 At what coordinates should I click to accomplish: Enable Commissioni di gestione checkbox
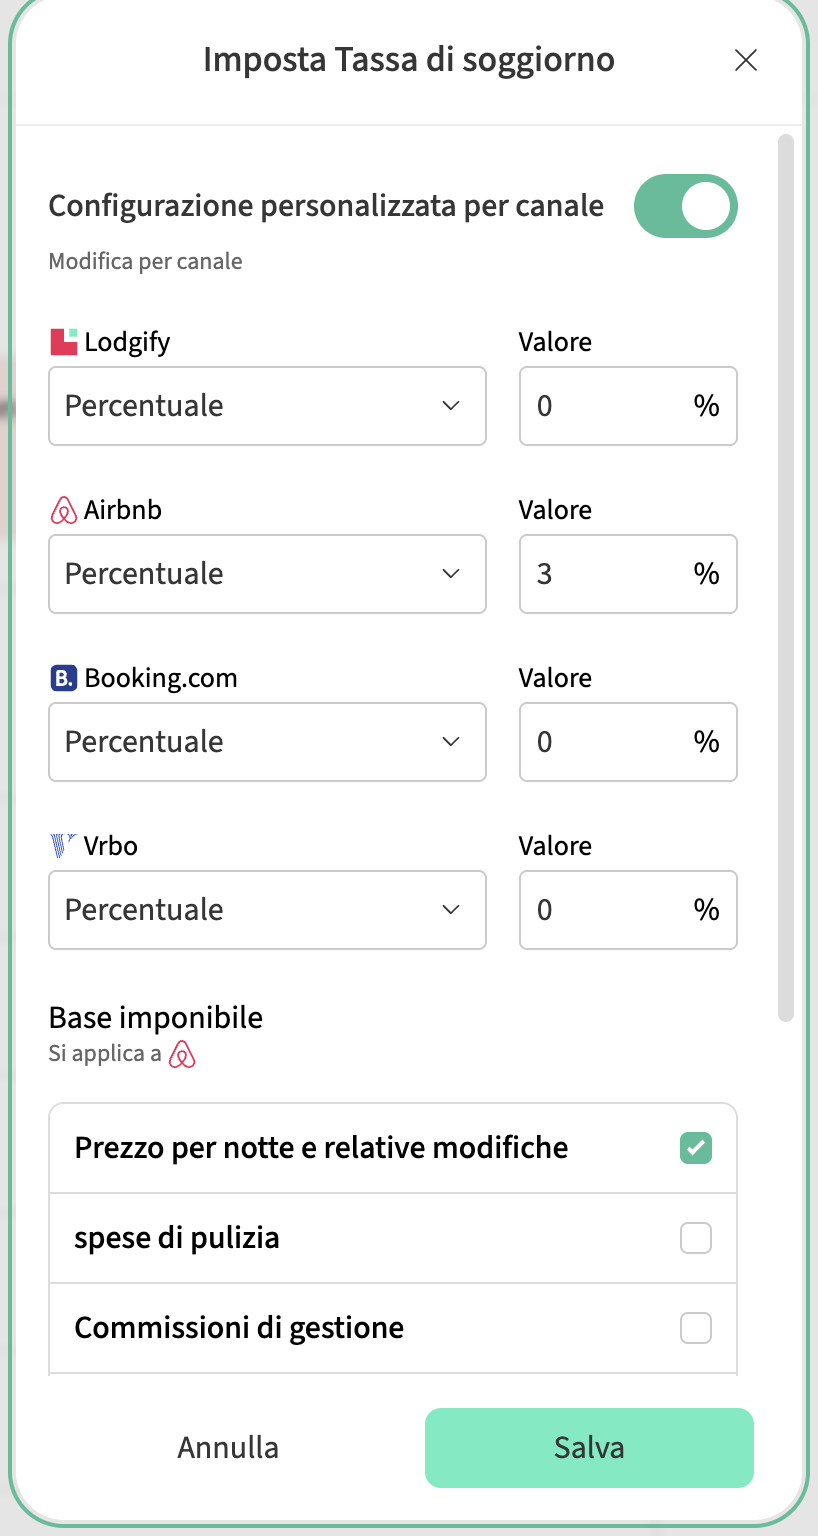pyautogui.click(x=695, y=1328)
